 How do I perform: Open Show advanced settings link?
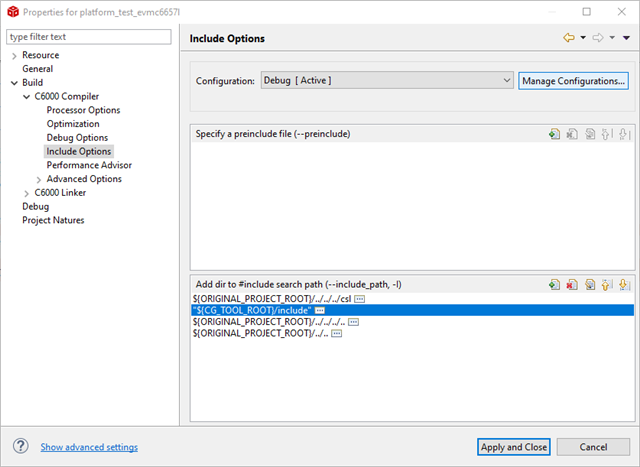[89, 447]
